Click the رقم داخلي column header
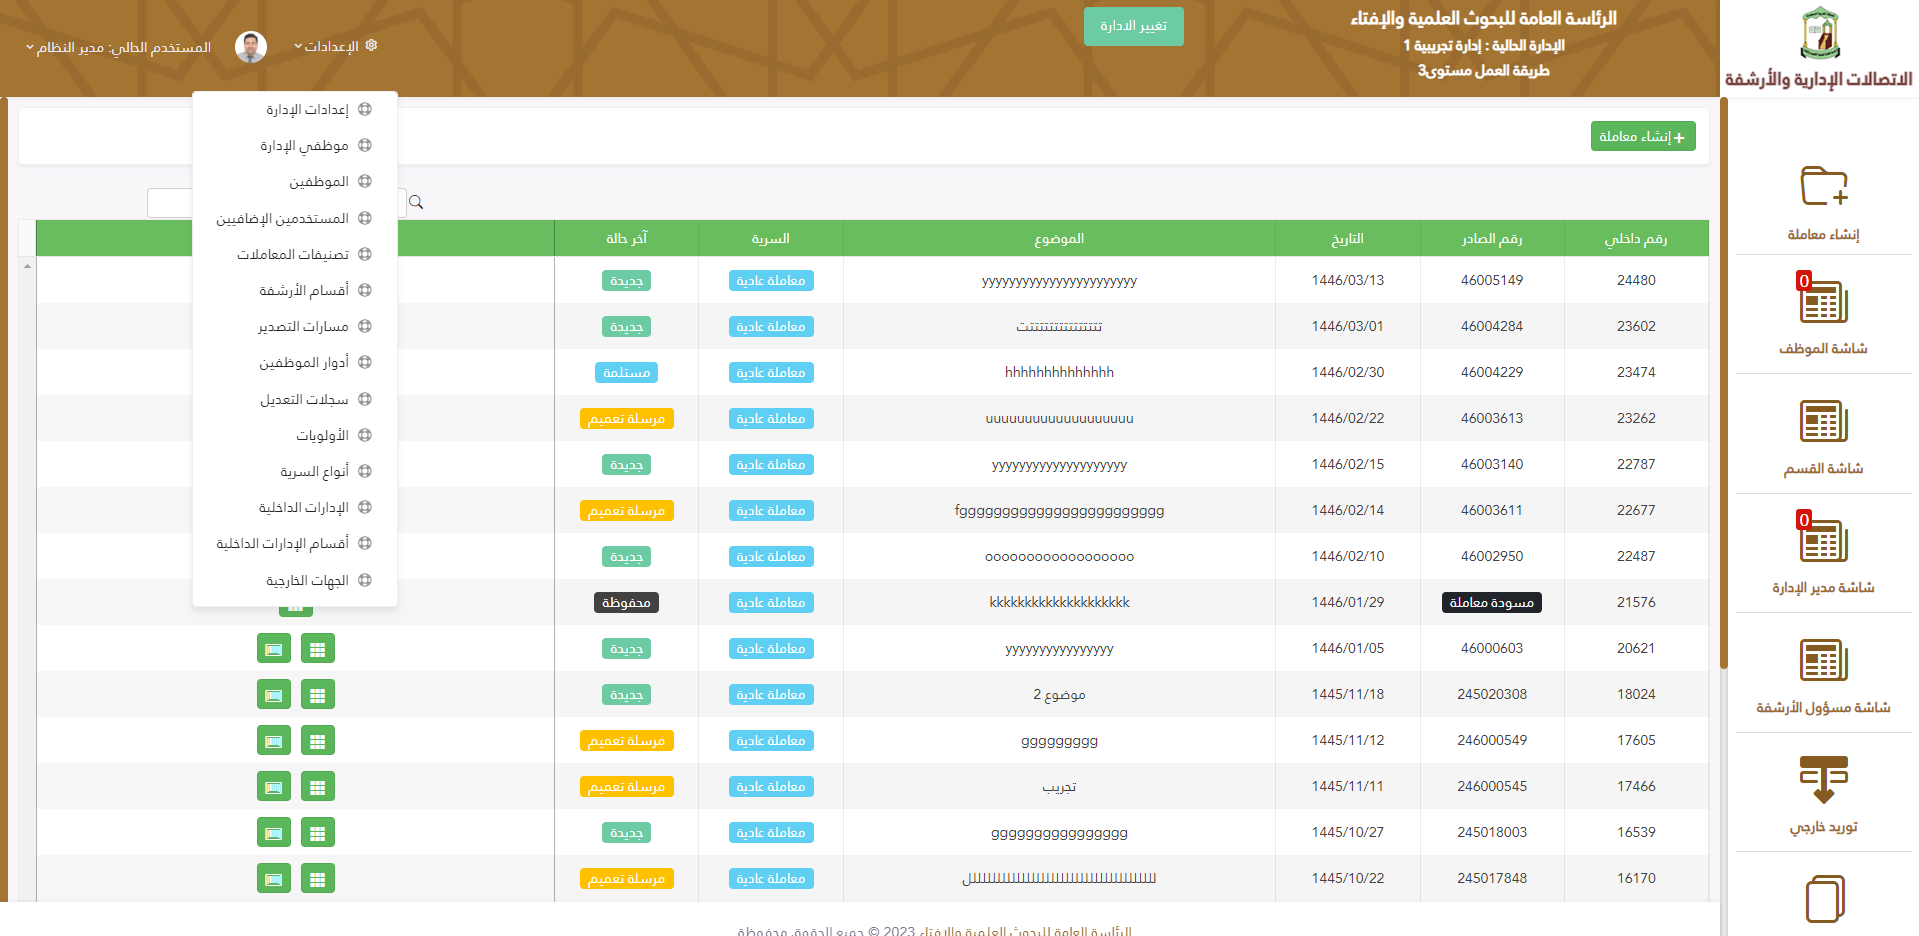 (1635, 238)
